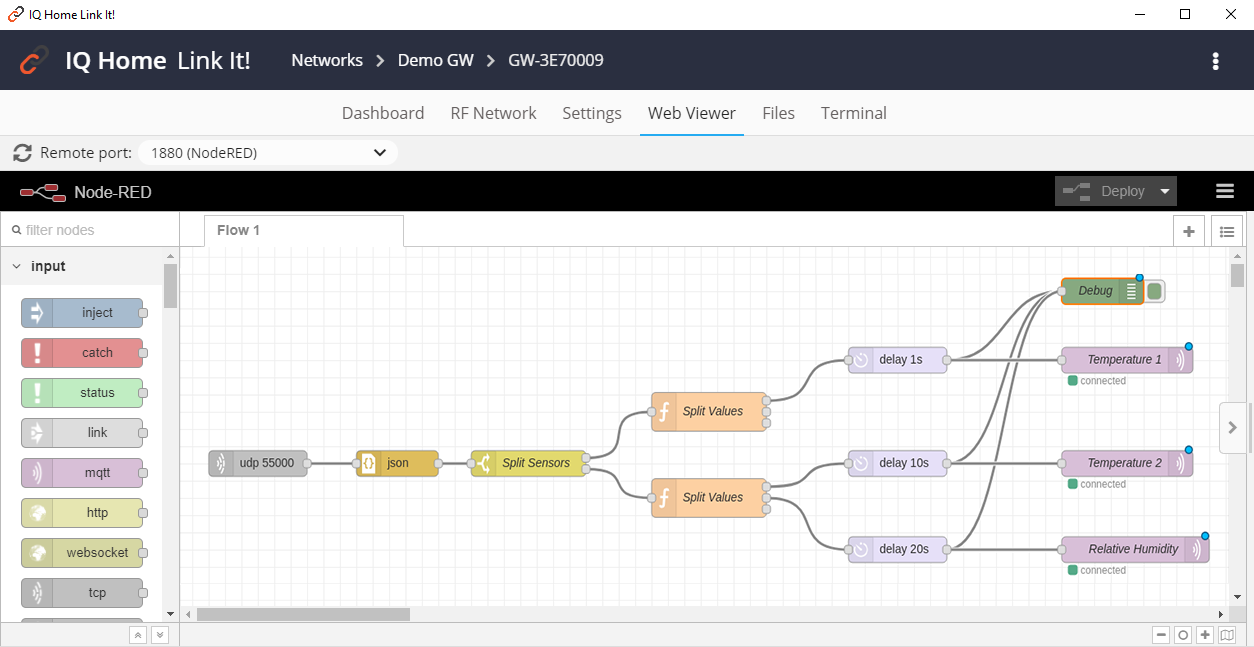Toggle the canvas navigator map
This screenshot has width=1254, height=647.
tap(1227, 635)
